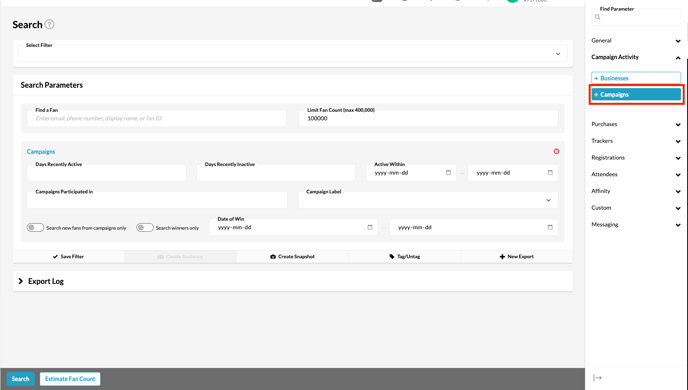Click the New Export button
The width and height of the screenshot is (688, 390).
tap(516, 256)
